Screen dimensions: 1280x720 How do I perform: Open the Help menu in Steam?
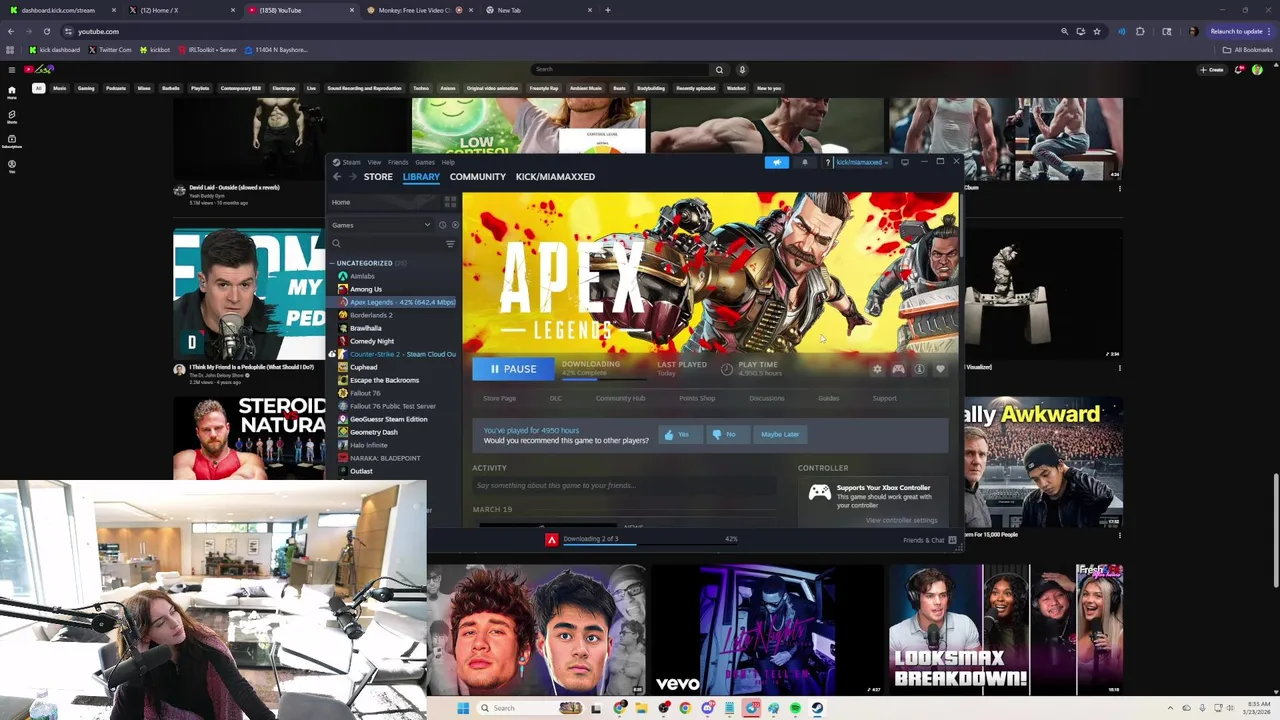448,162
